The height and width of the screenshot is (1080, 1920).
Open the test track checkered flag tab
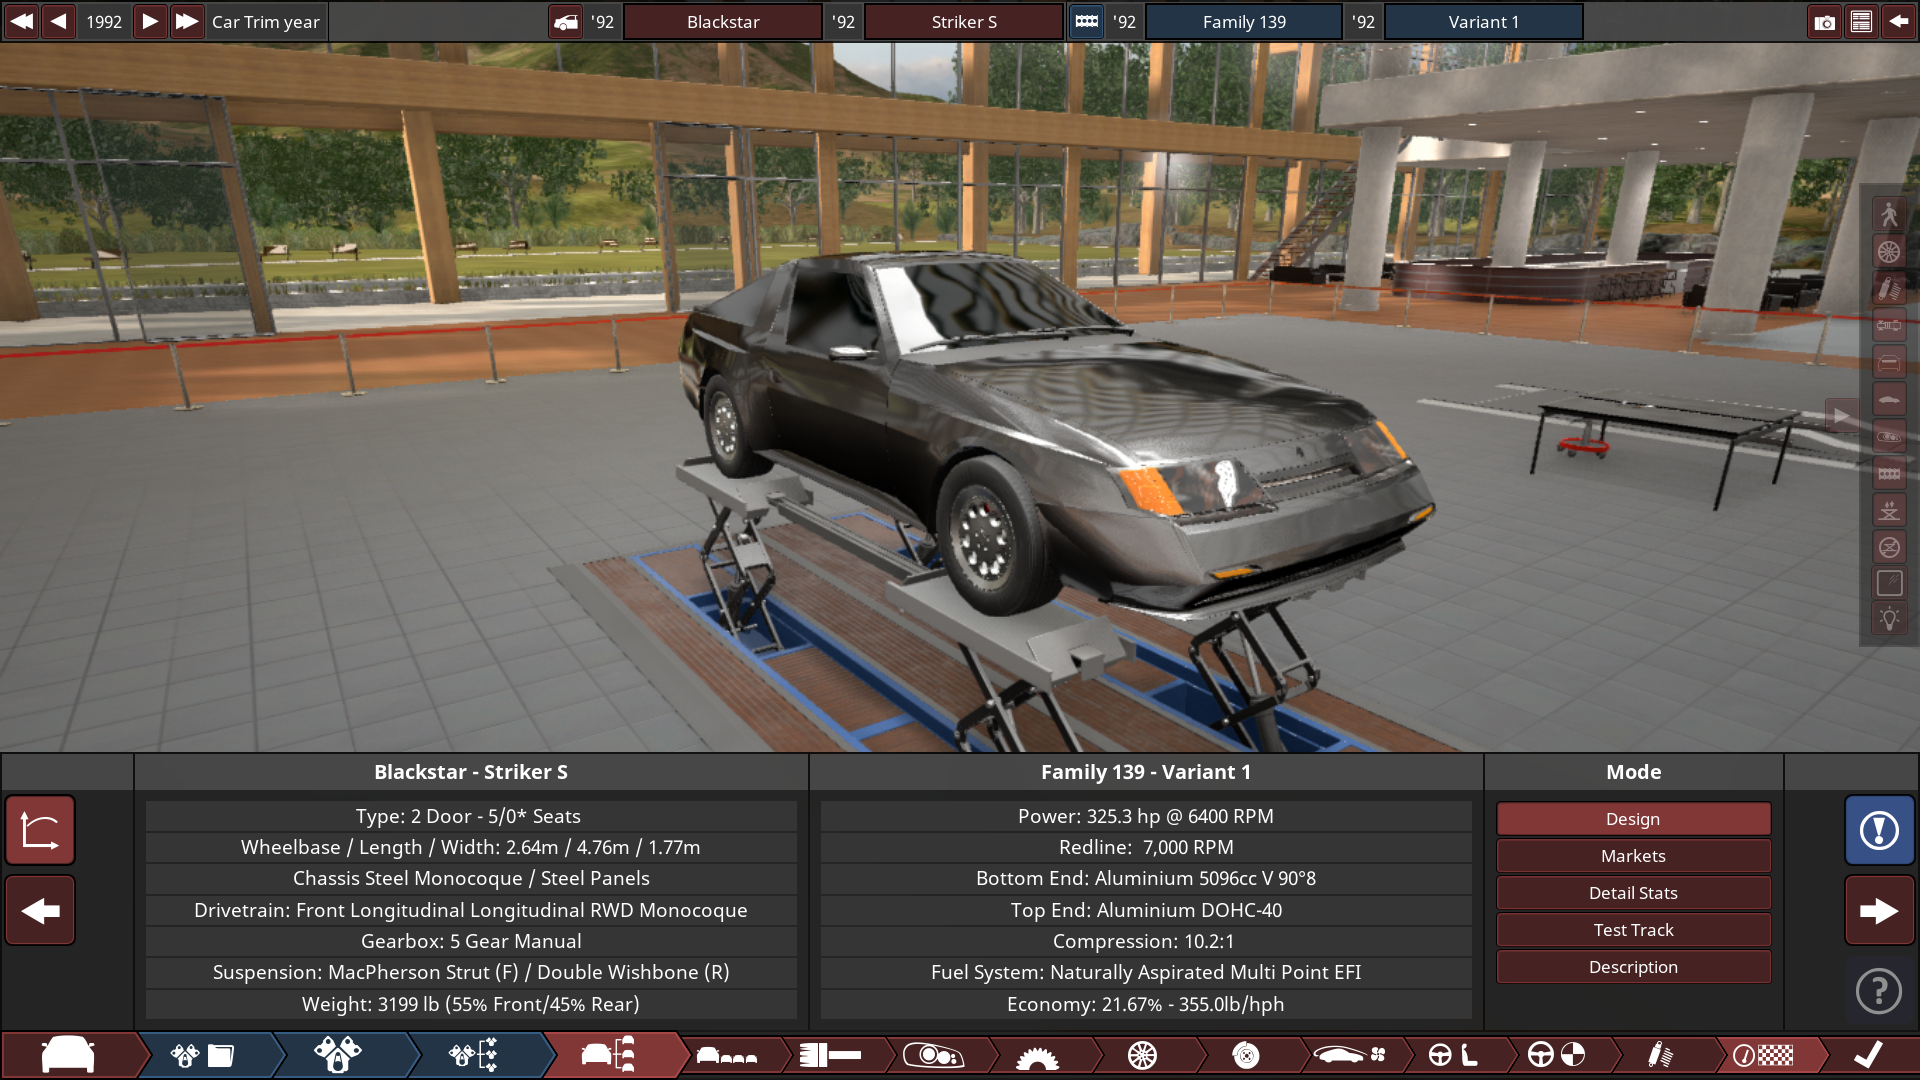tap(1764, 1055)
